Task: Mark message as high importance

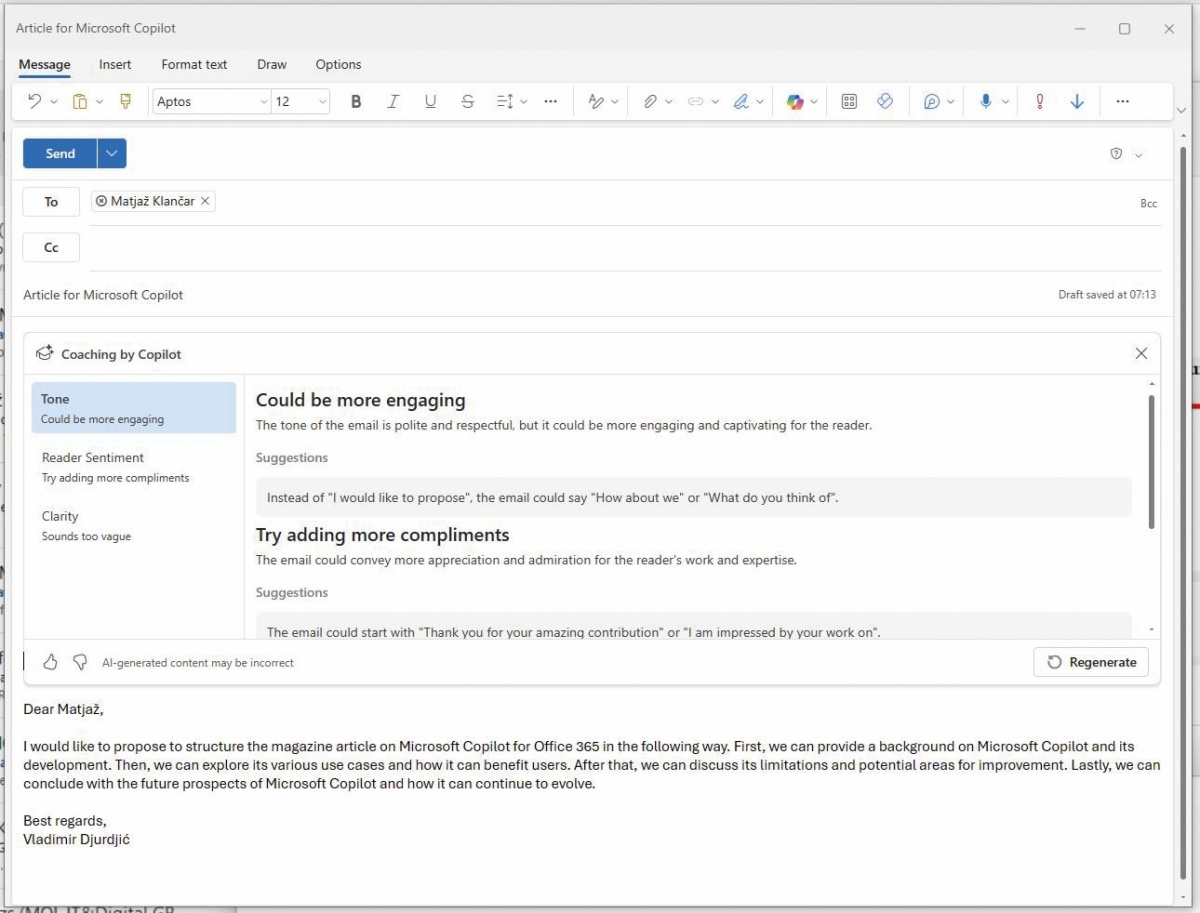Action: [x=1040, y=101]
